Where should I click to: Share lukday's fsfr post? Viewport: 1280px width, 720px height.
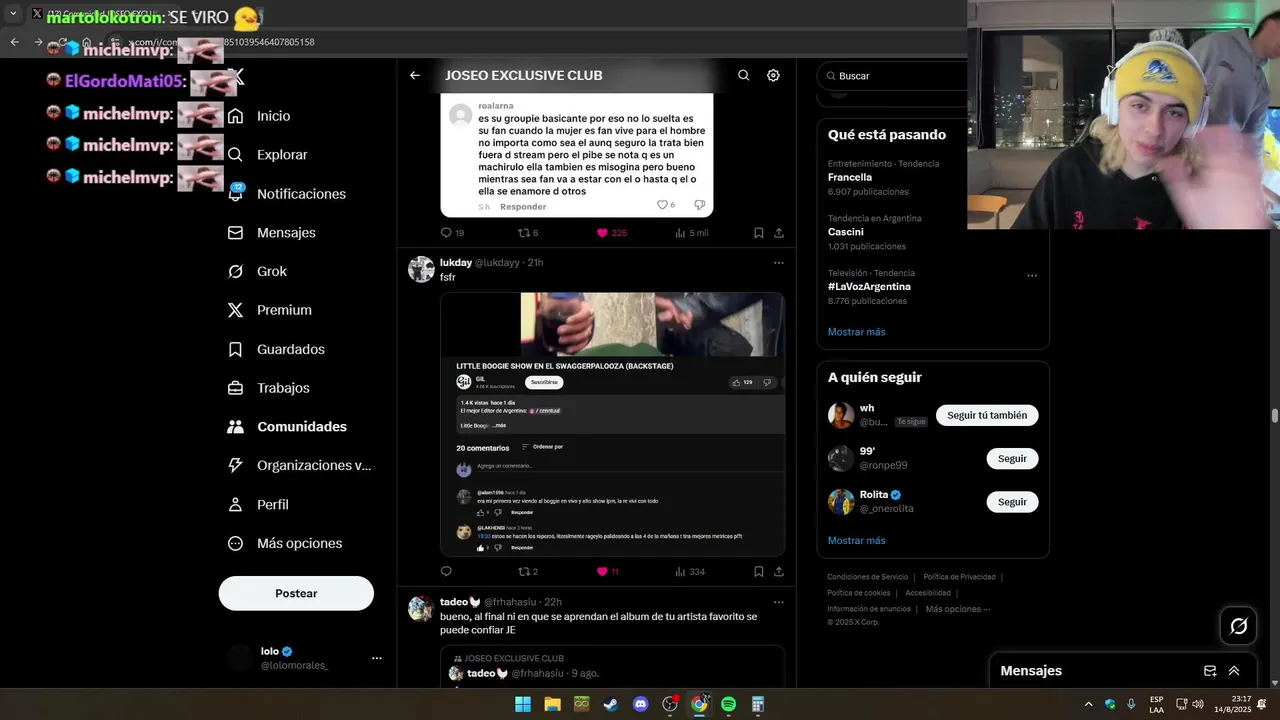779,572
